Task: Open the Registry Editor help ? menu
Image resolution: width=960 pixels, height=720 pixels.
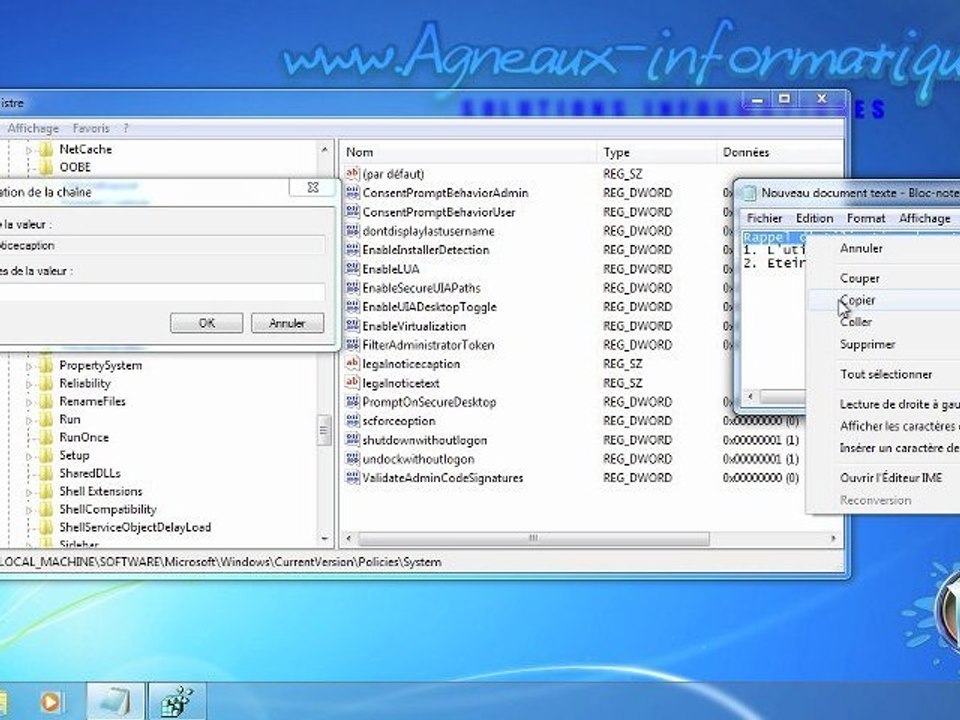Action: click(x=126, y=128)
